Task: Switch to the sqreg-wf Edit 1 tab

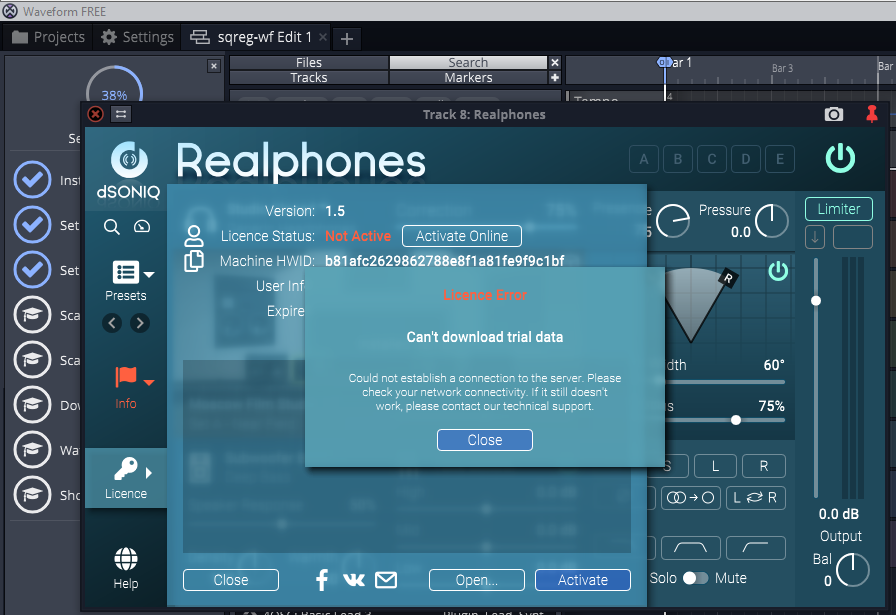Action: (x=255, y=37)
